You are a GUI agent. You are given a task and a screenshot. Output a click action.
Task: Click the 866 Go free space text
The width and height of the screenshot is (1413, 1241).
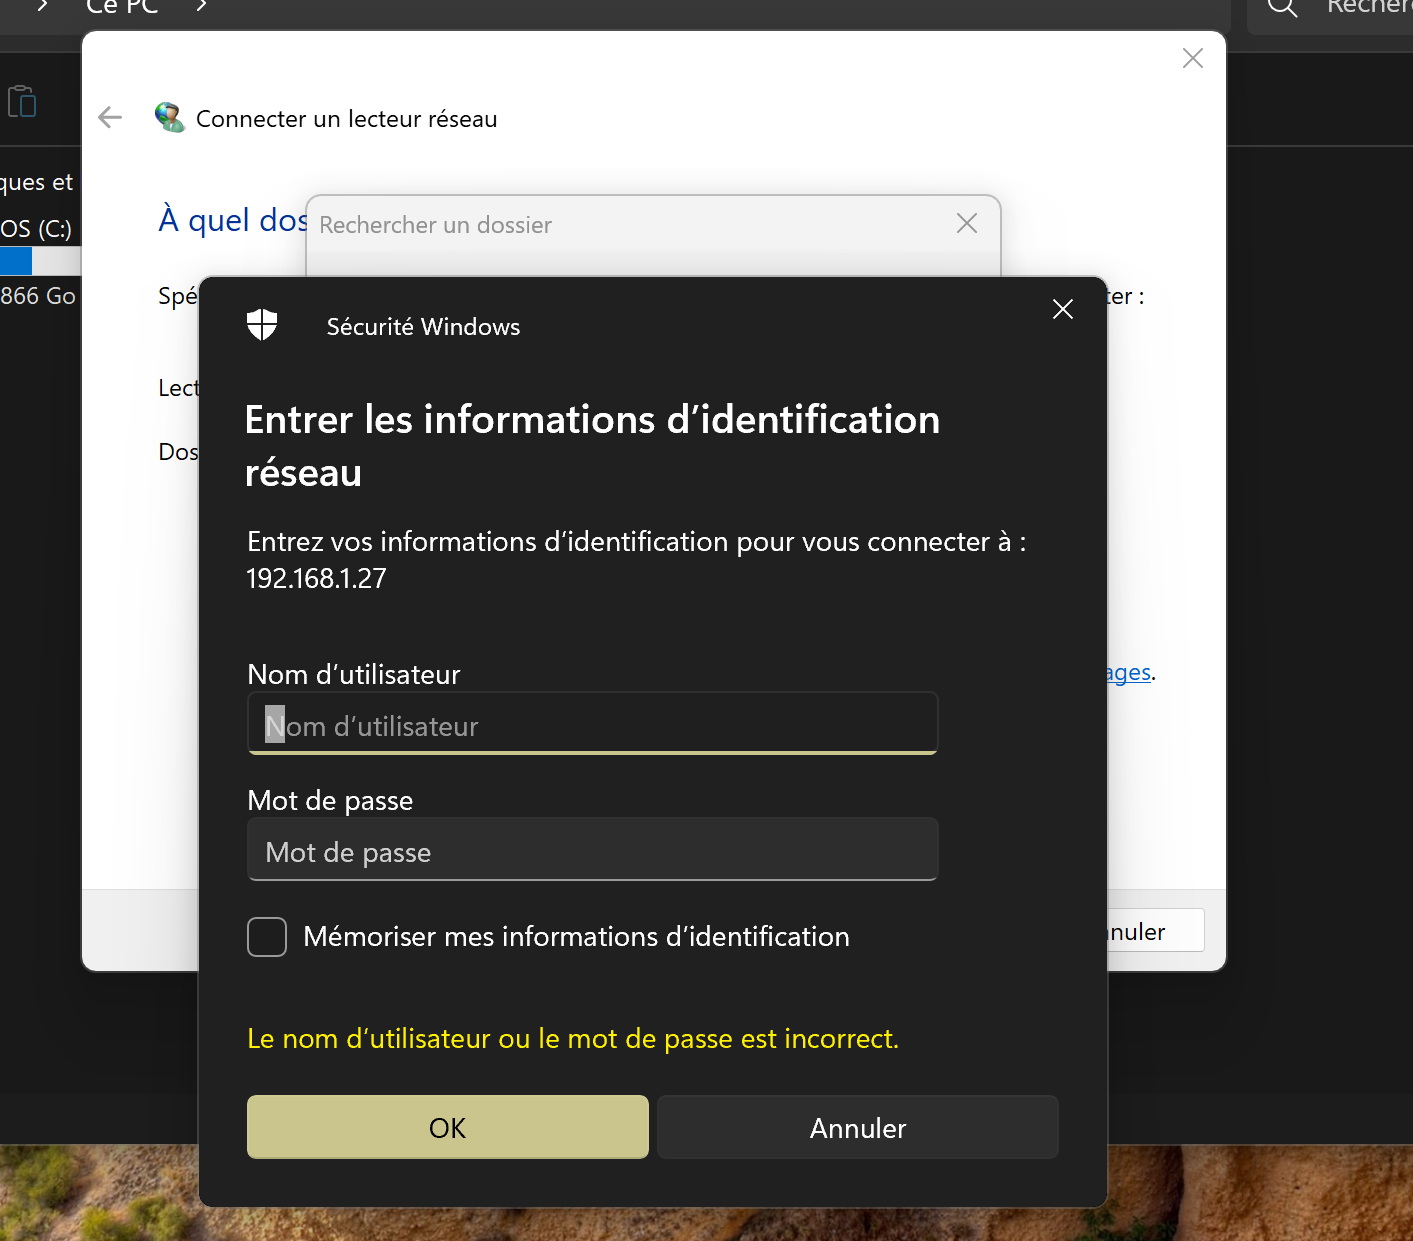click(38, 296)
